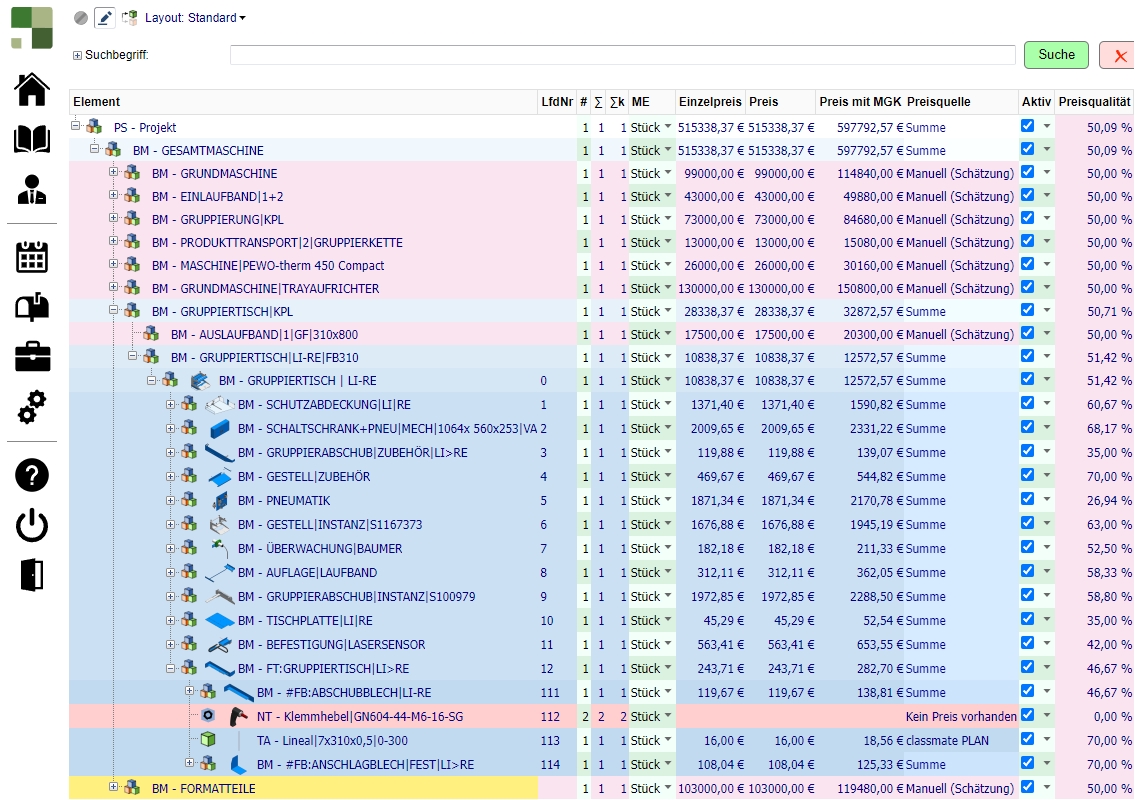Open the briefcase icon in sidebar
The height and width of the screenshot is (800, 1135).
coord(32,356)
